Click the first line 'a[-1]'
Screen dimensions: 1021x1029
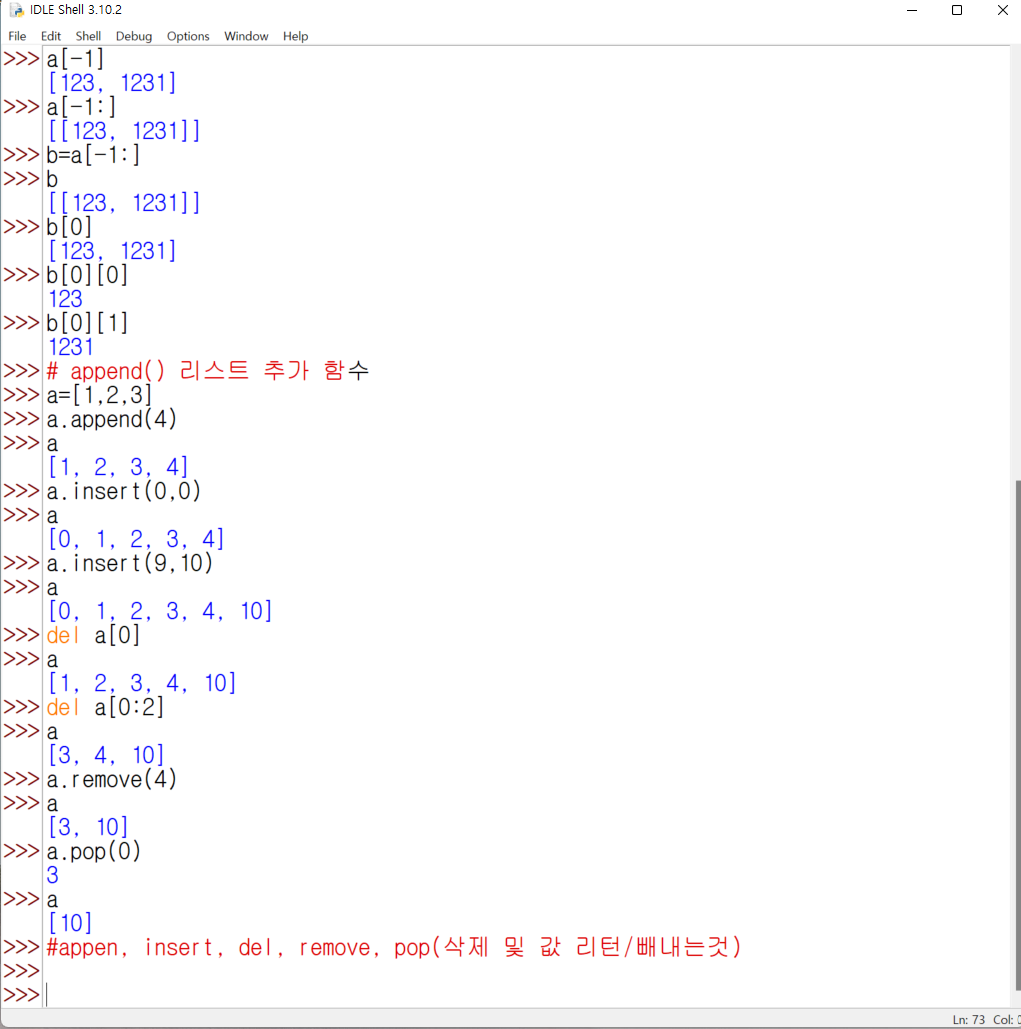coord(75,59)
